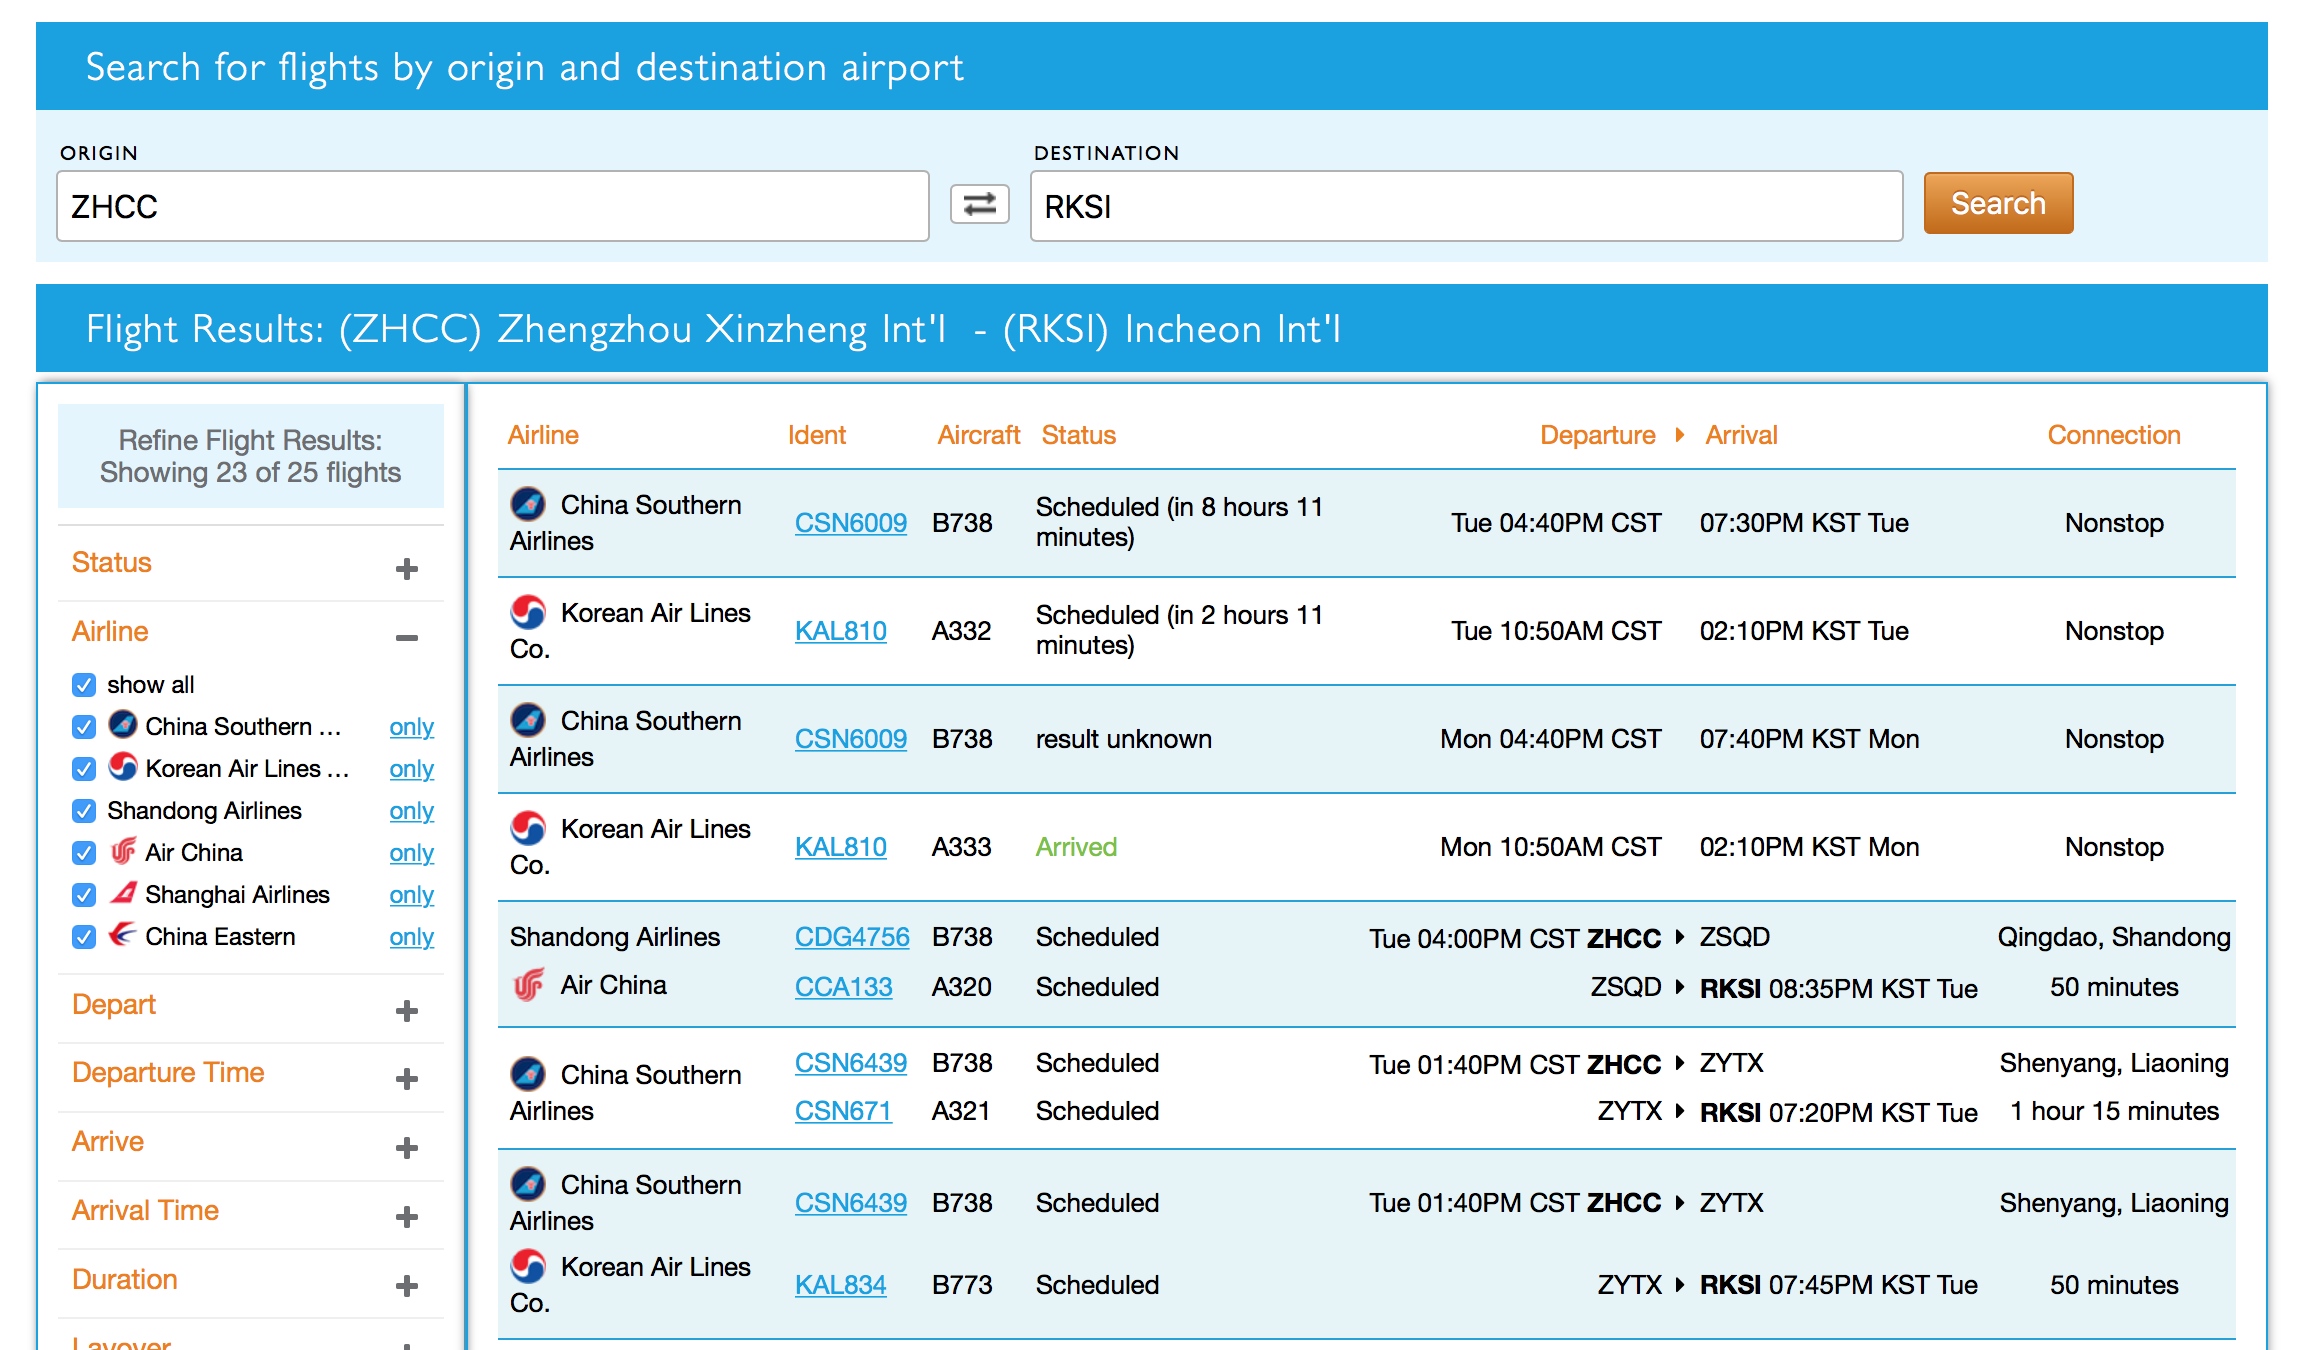
Task: Click the orange Search button
Action: click(x=1998, y=203)
